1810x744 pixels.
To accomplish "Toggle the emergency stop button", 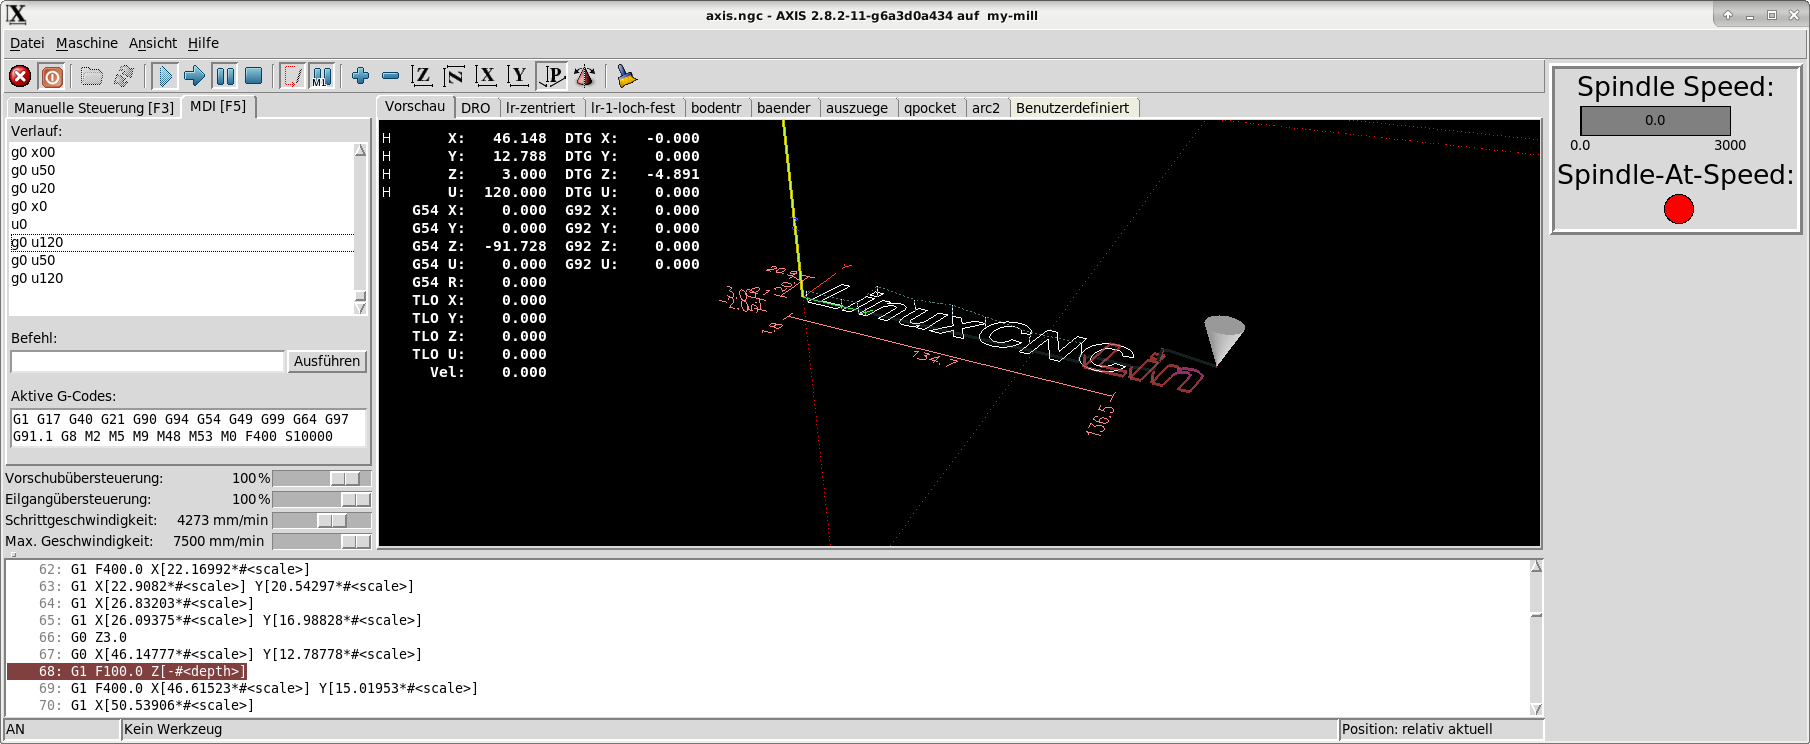I will pyautogui.click(x=20, y=76).
